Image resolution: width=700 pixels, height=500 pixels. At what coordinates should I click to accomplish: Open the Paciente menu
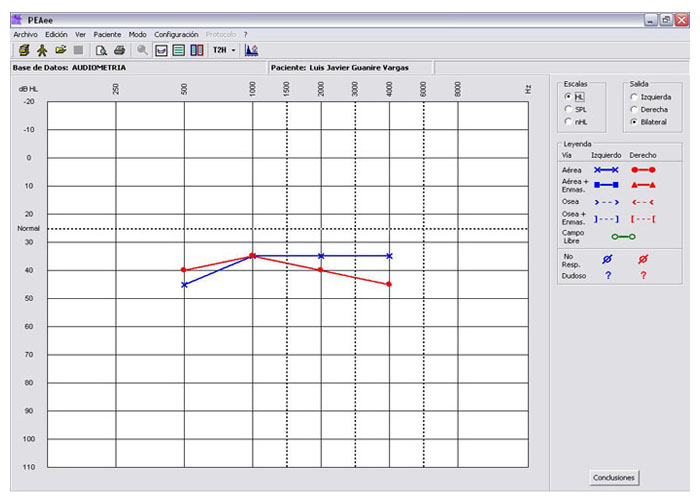pyautogui.click(x=107, y=34)
